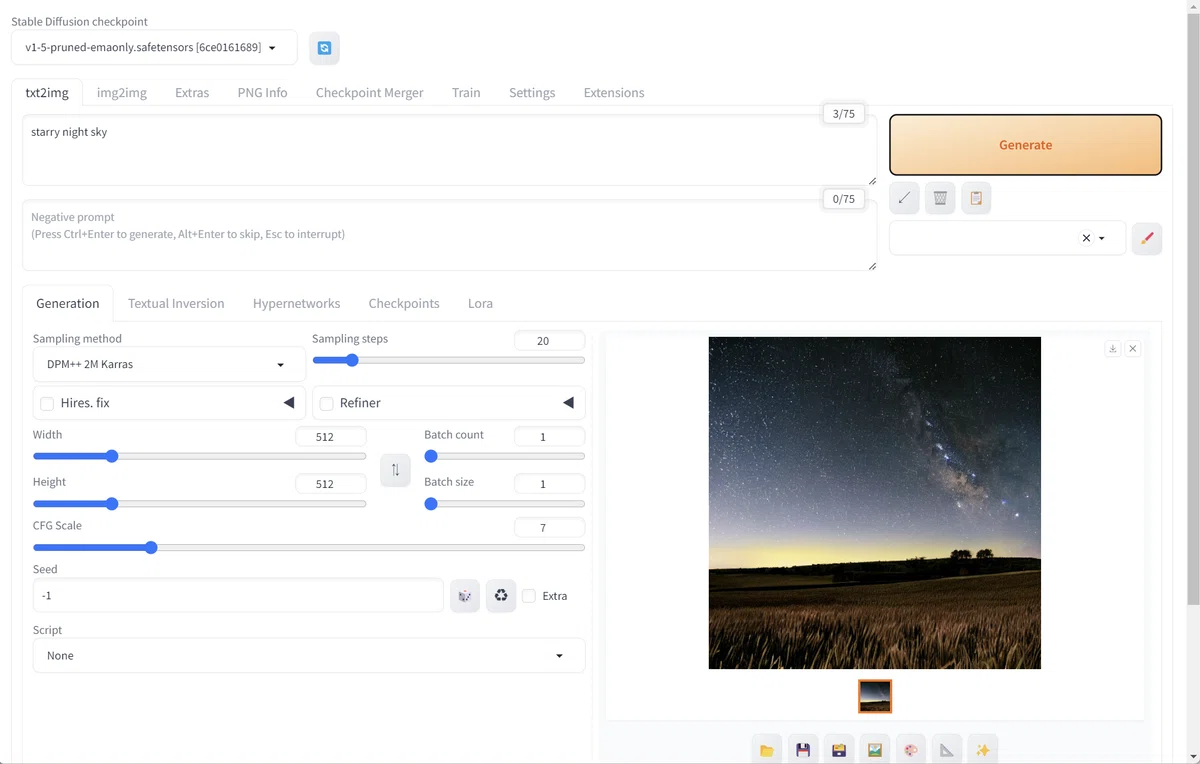Click the Seed input field
The width and height of the screenshot is (1200, 764).
tap(238, 595)
